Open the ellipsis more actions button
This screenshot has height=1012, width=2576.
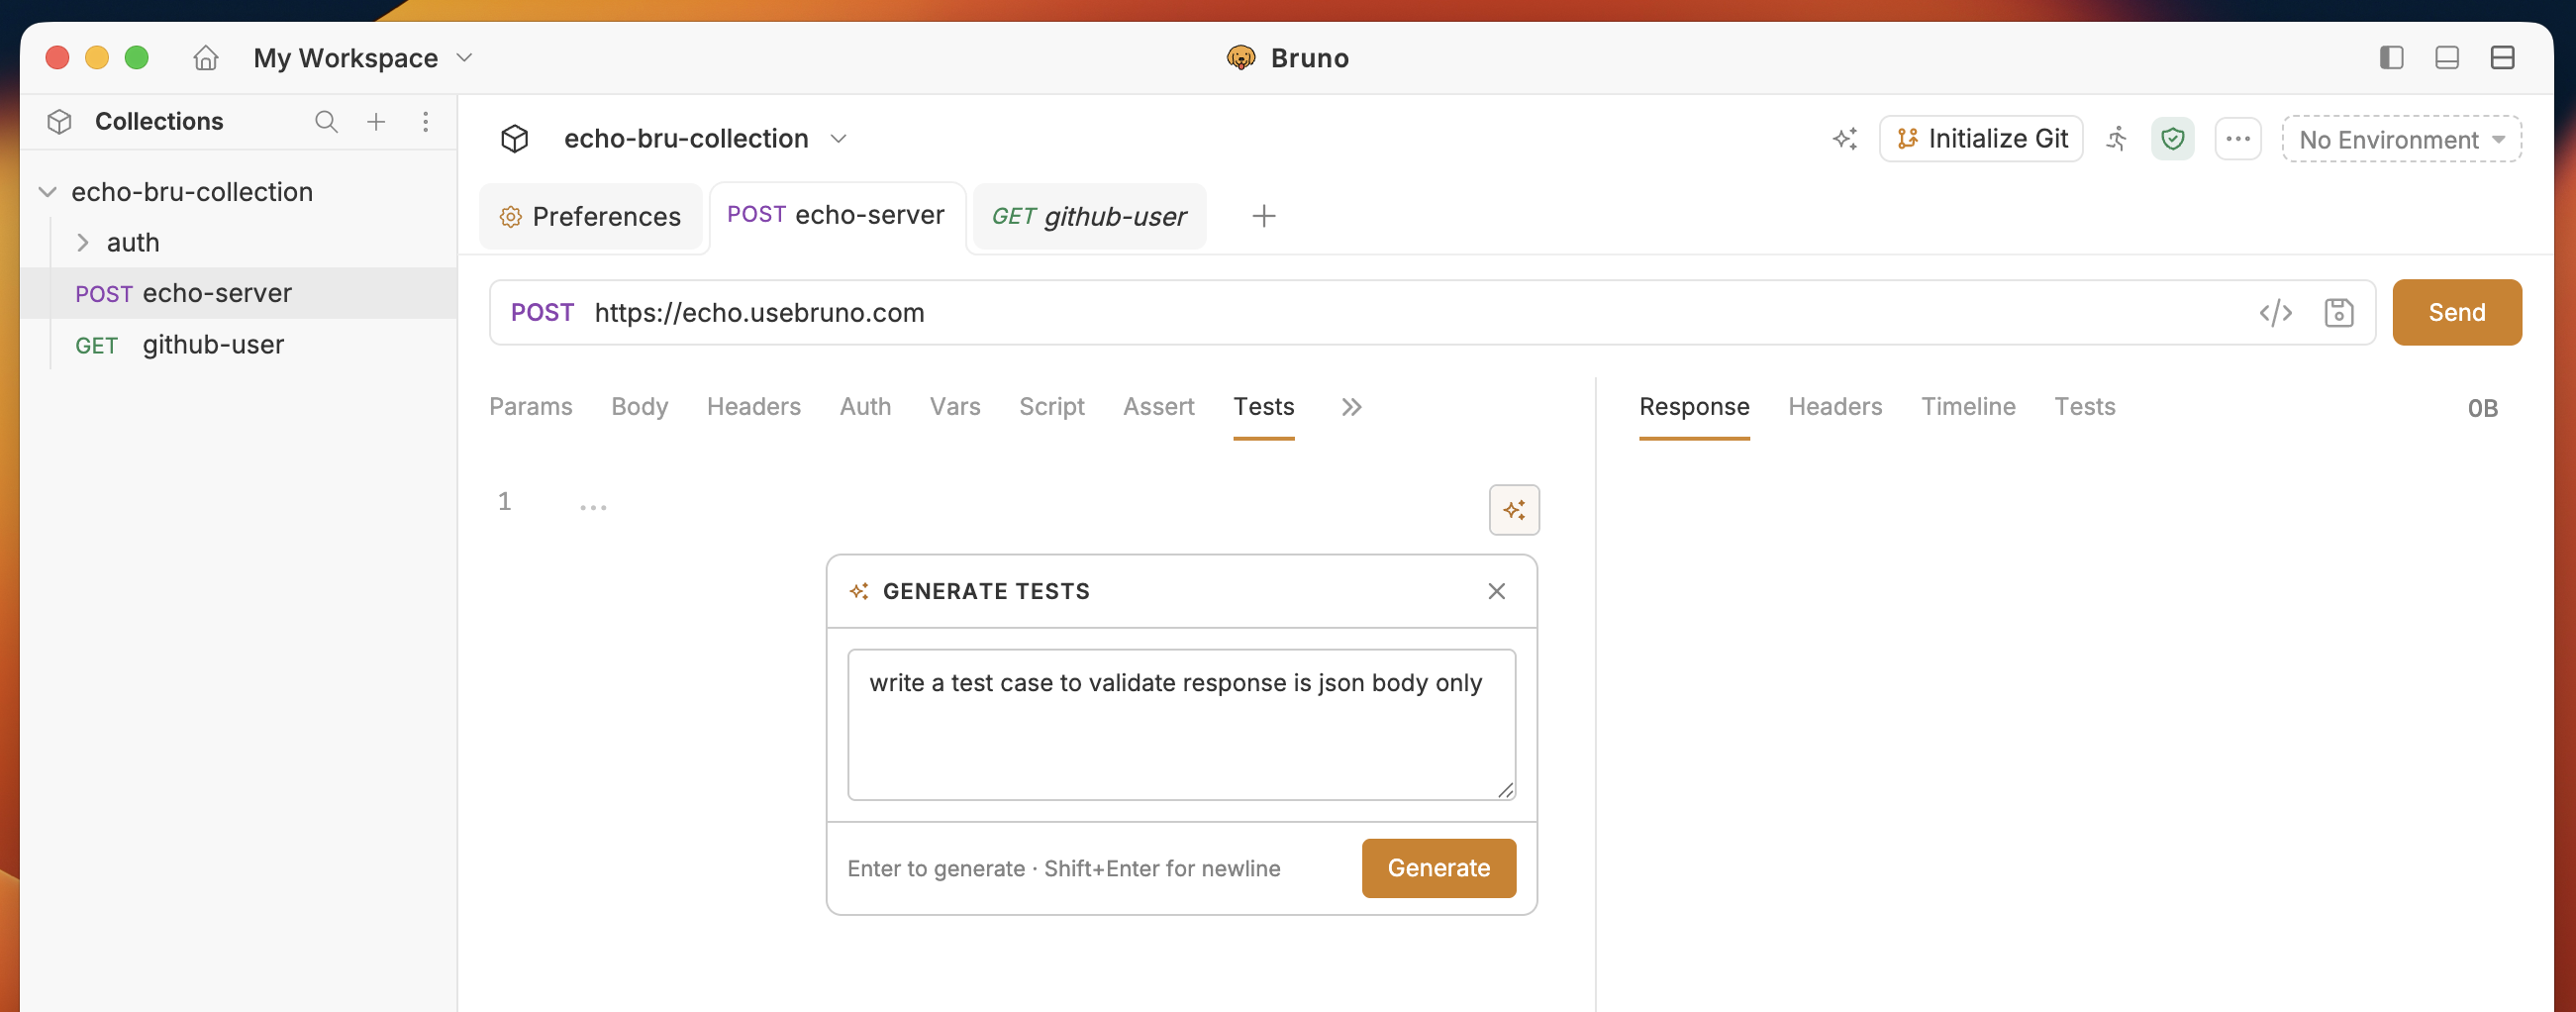[x=2238, y=139]
